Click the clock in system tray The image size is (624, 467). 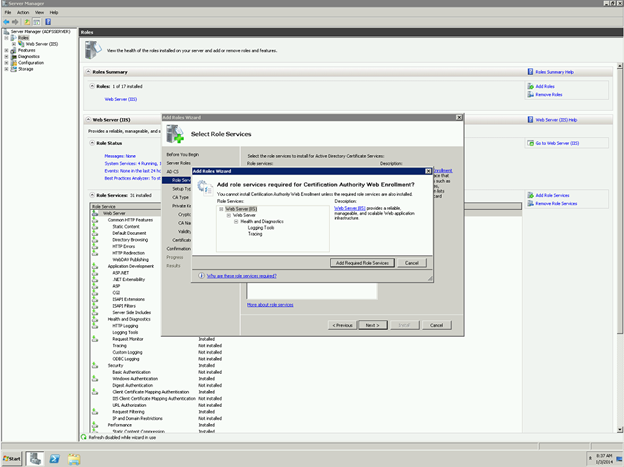tap(604, 459)
